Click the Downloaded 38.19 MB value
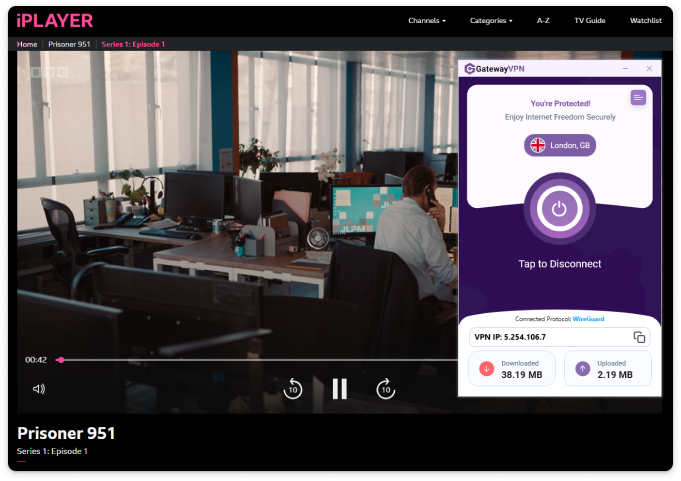681x481 pixels. click(x=522, y=375)
